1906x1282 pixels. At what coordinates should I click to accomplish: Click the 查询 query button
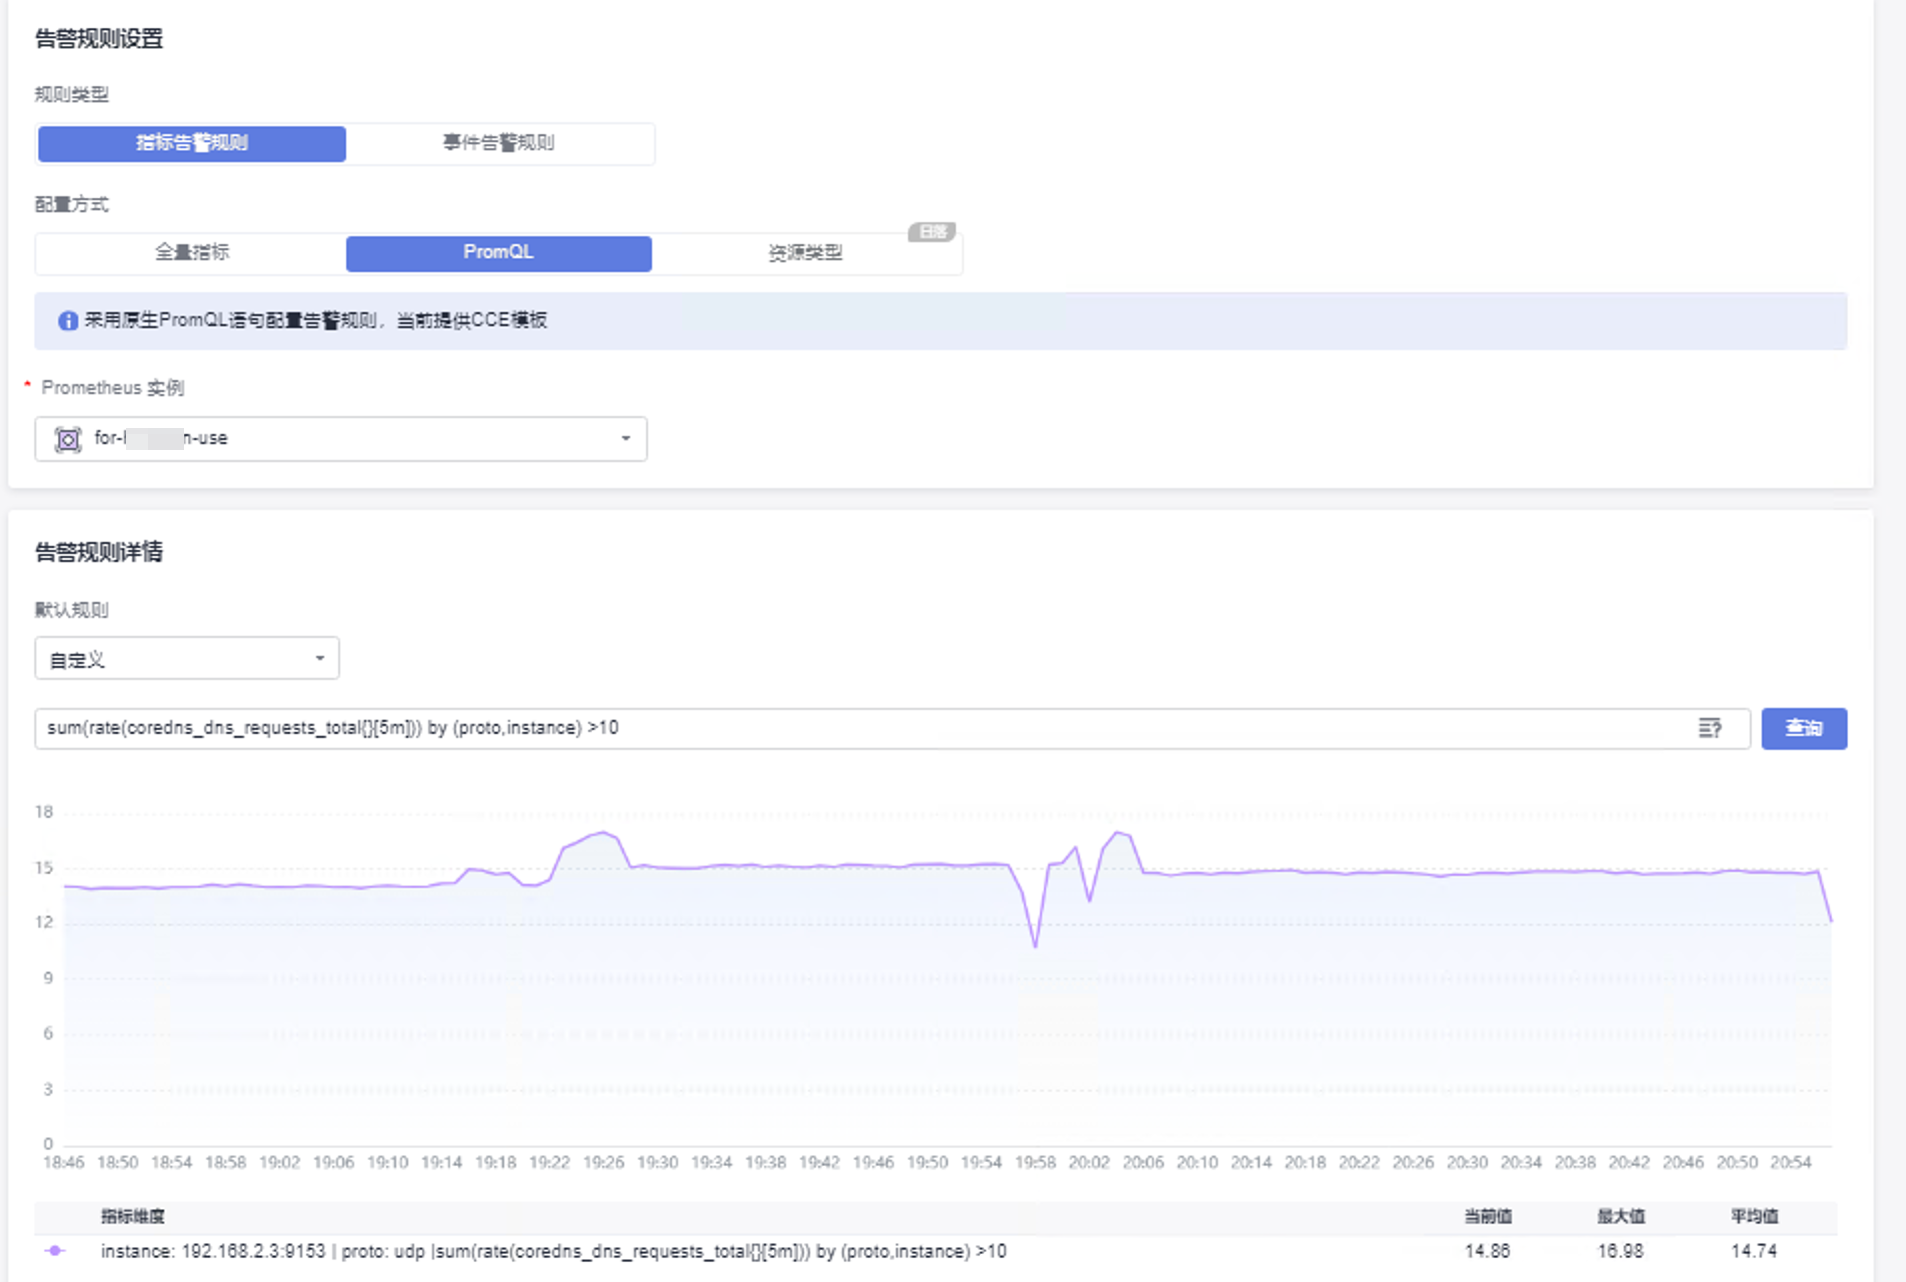click(x=1803, y=728)
